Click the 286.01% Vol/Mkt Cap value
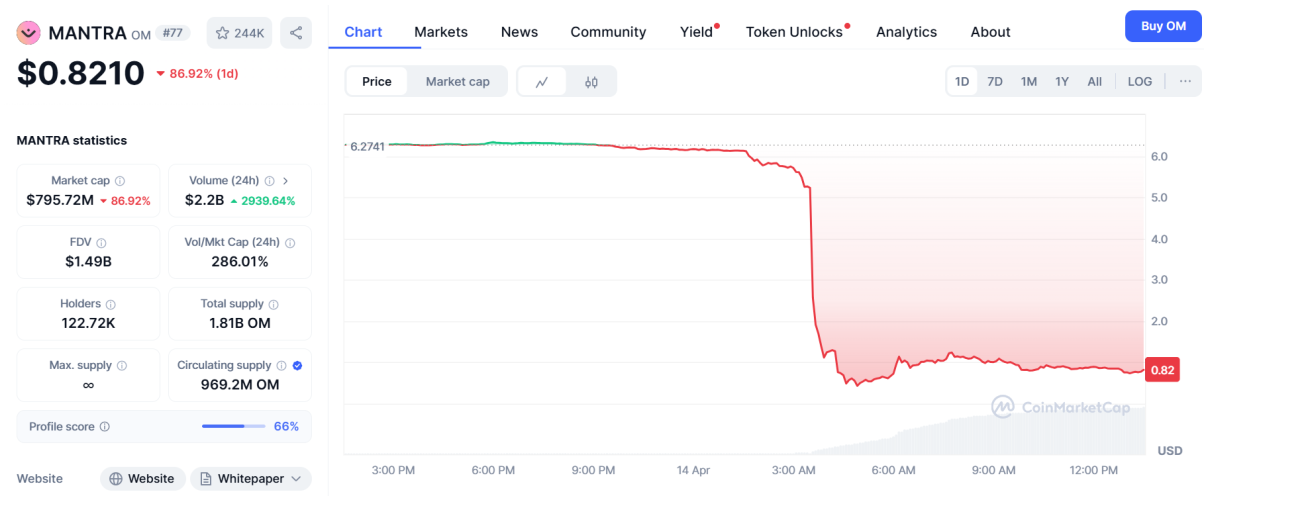 (x=240, y=262)
